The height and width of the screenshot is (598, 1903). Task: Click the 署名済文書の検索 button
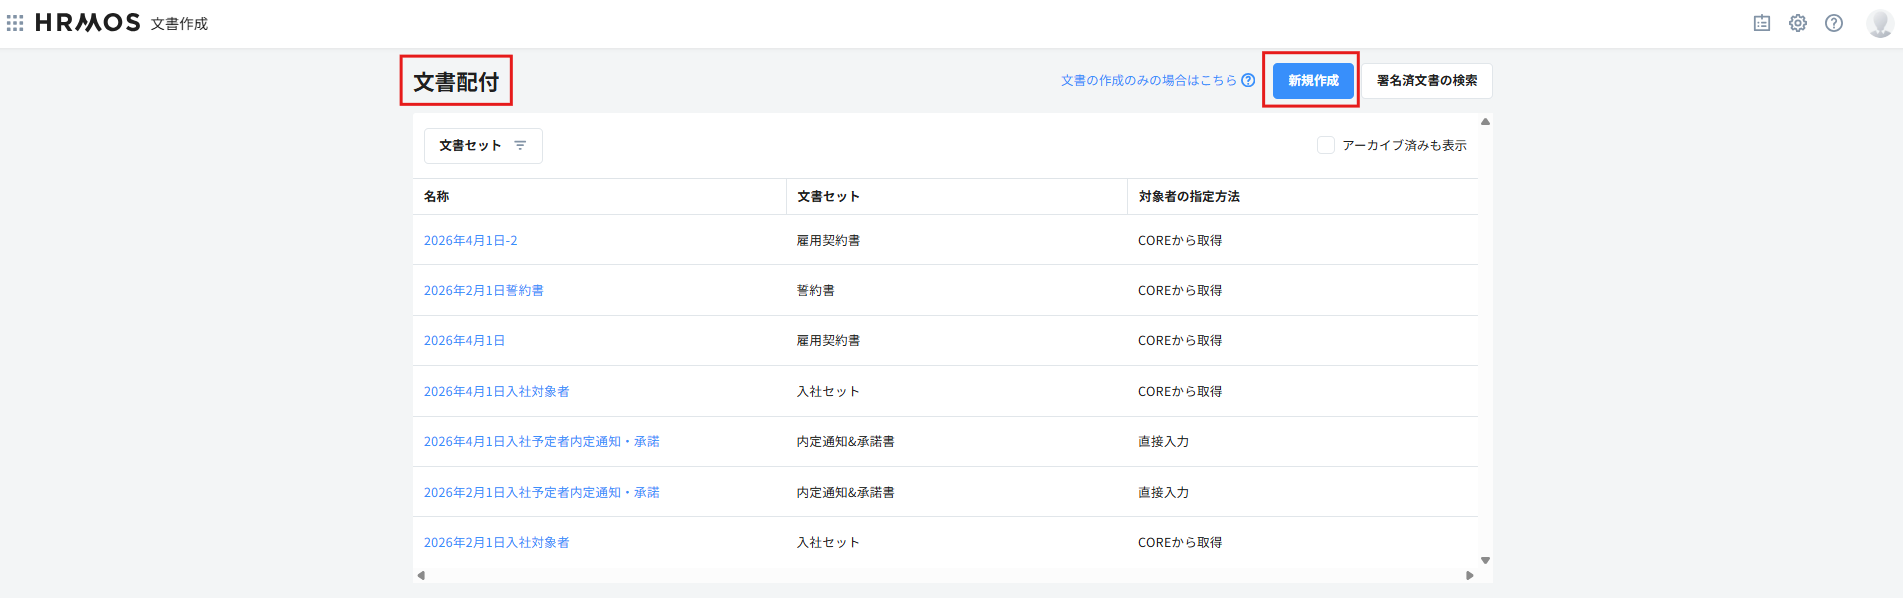[1427, 81]
